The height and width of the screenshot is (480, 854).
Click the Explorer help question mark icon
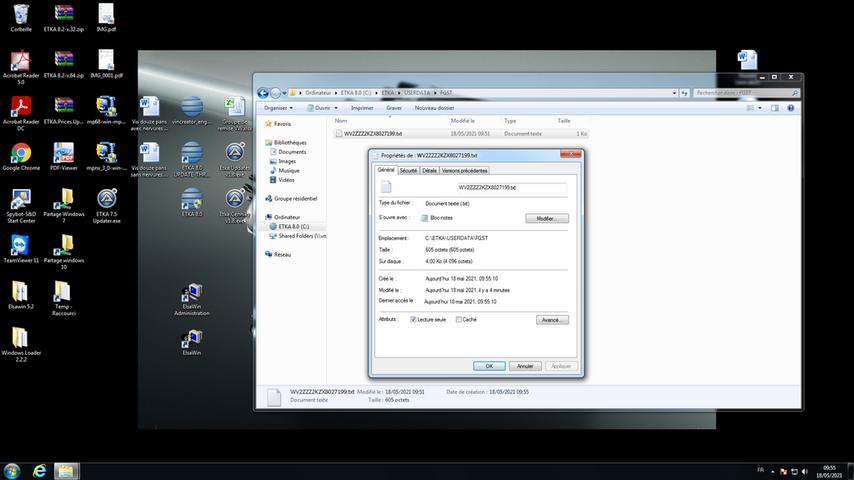793,108
